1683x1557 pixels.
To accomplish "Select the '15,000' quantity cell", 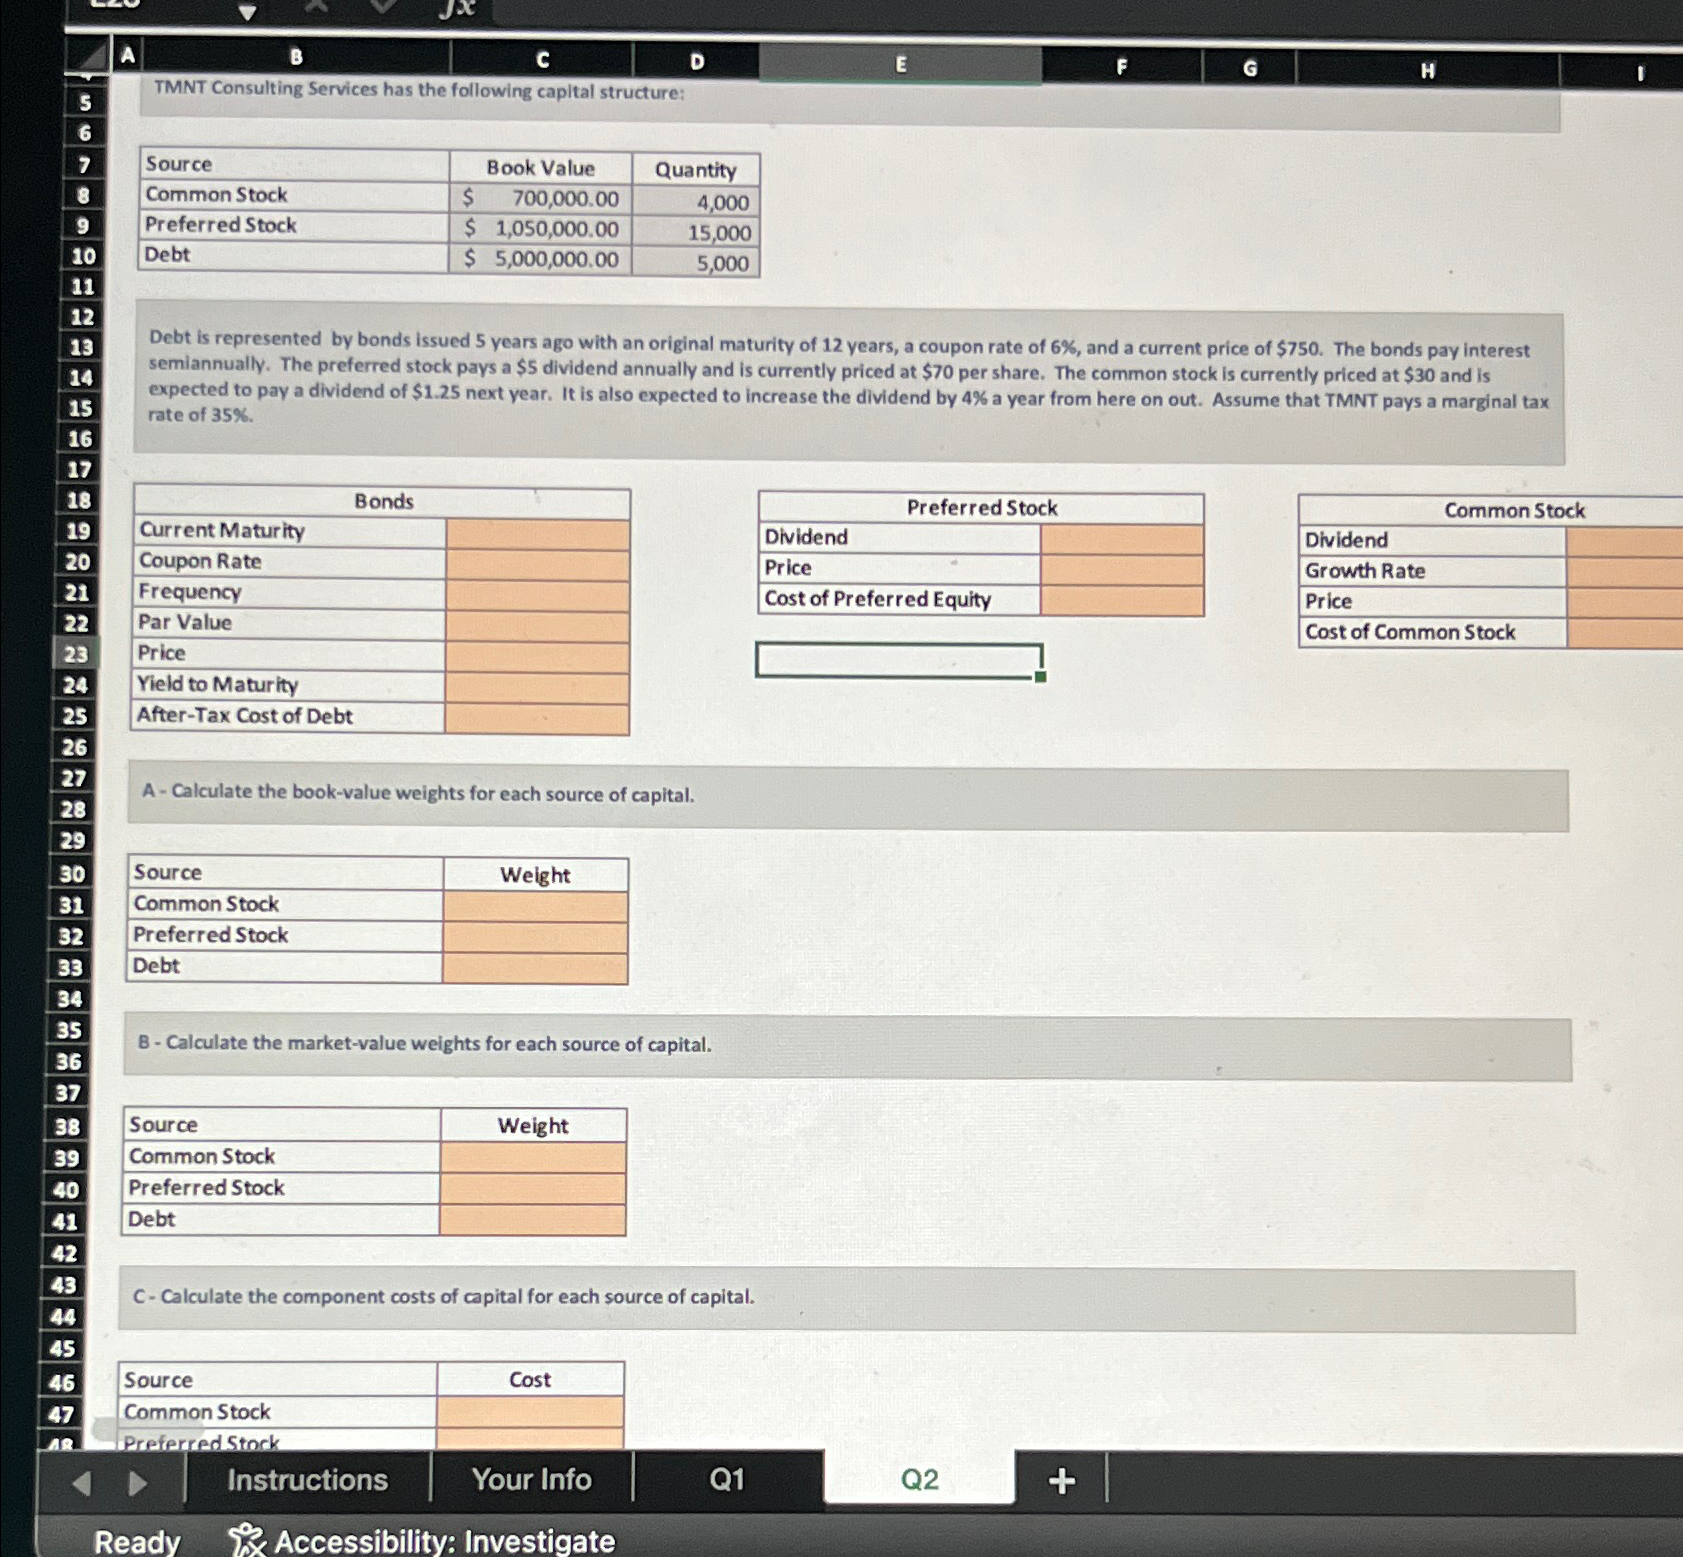I will click(696, 232).
